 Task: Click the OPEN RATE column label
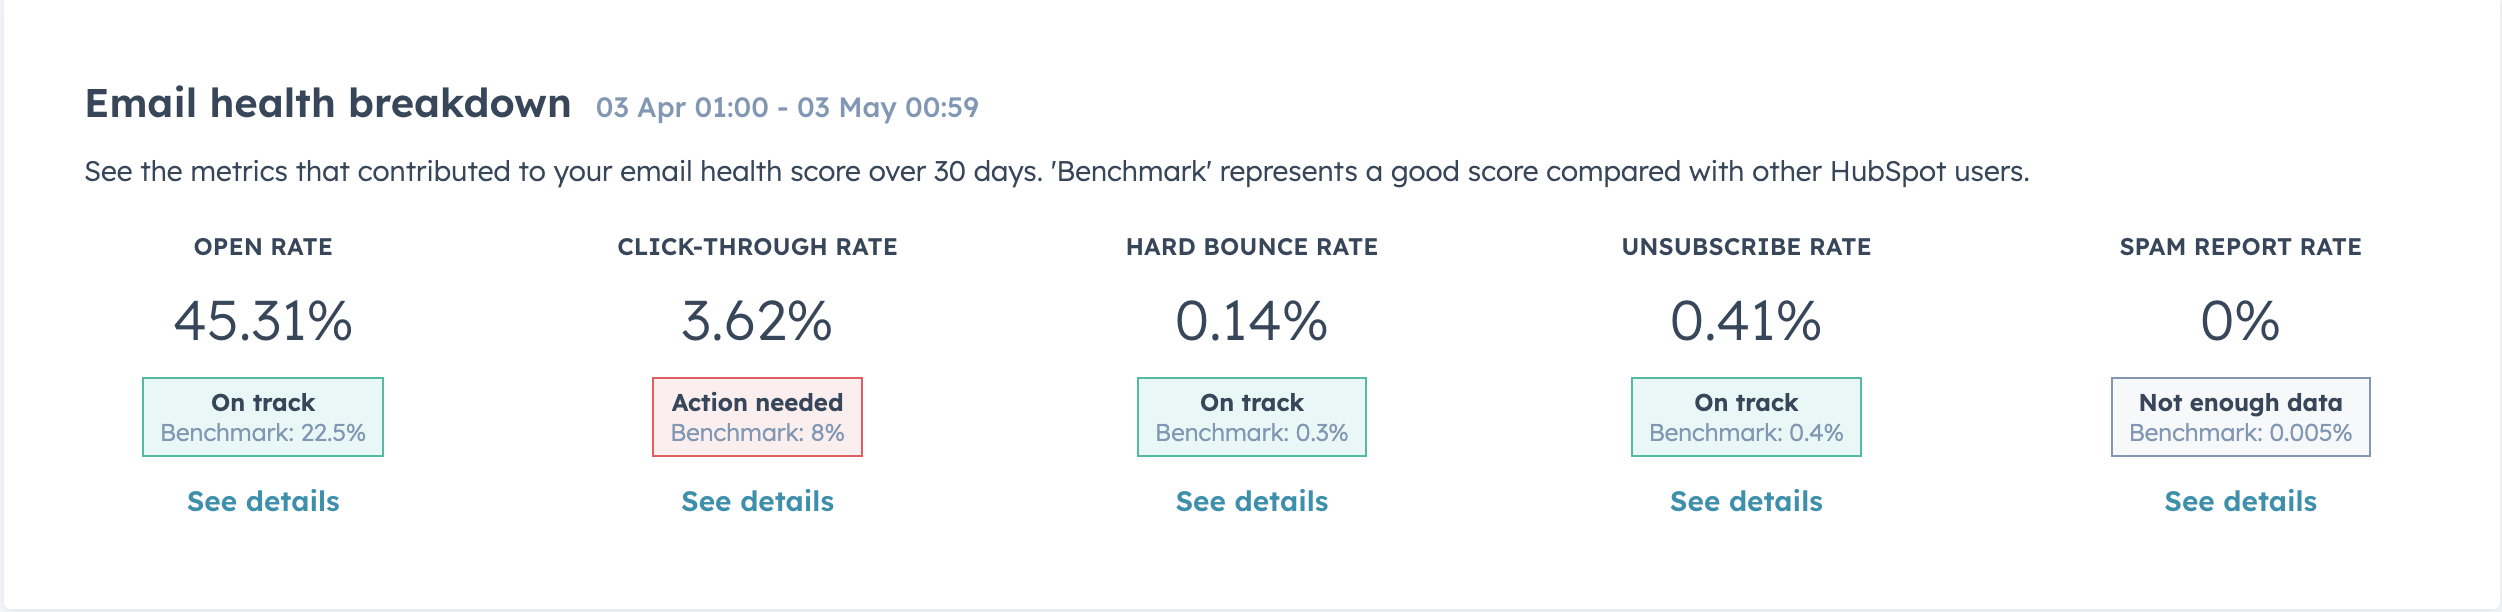pyautogui.click(x=263, y=247)
